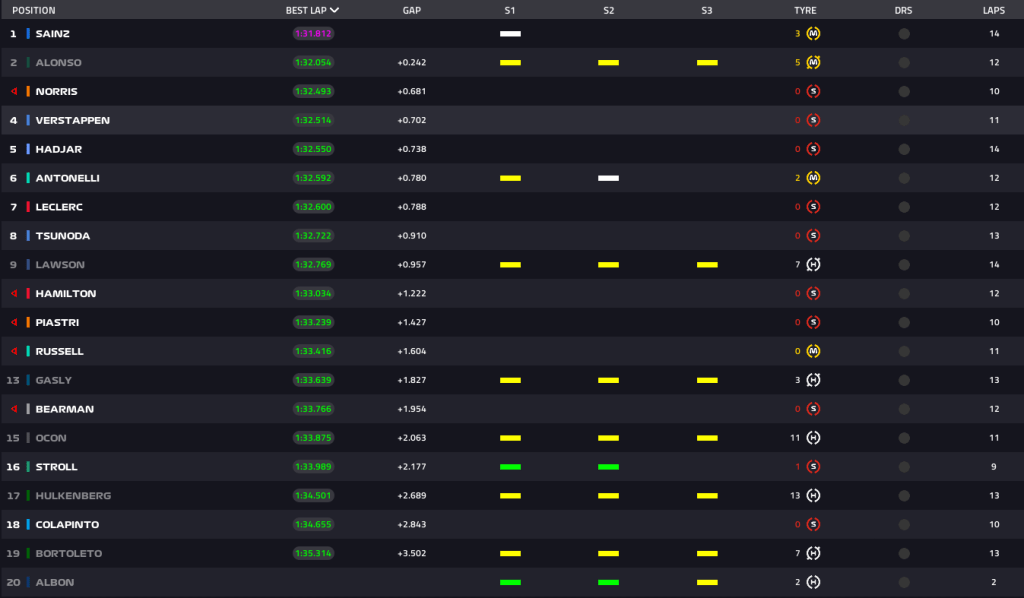Click Lawson's hard tyre icon
This screenshot has height=598, width=1024.
813,264
